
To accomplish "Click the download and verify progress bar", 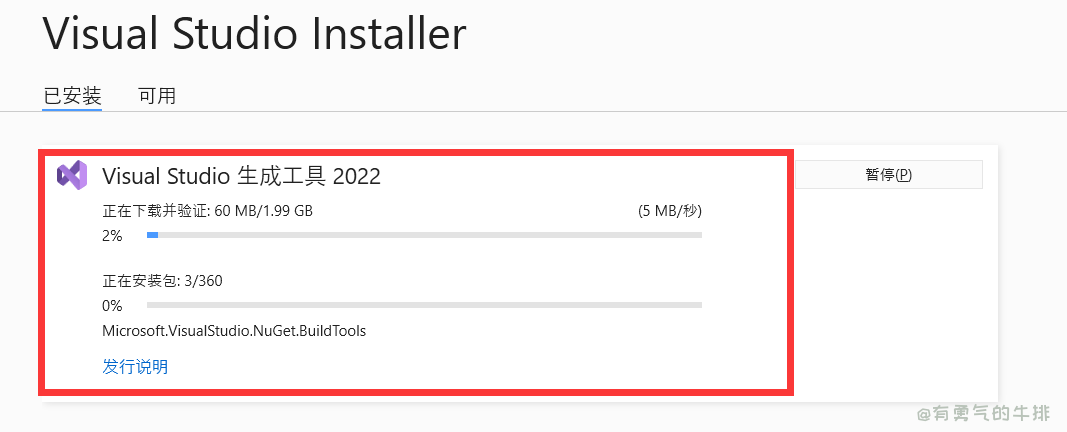I will [424, 235].
